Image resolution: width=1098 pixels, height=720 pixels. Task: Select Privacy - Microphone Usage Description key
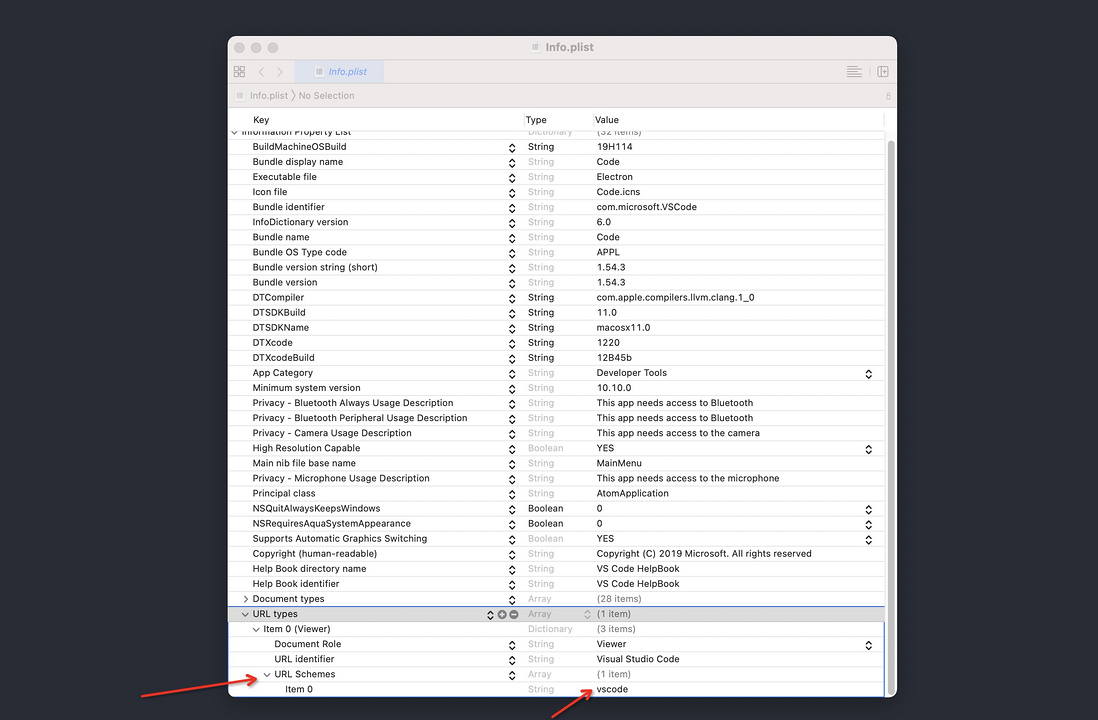(341, 478)
